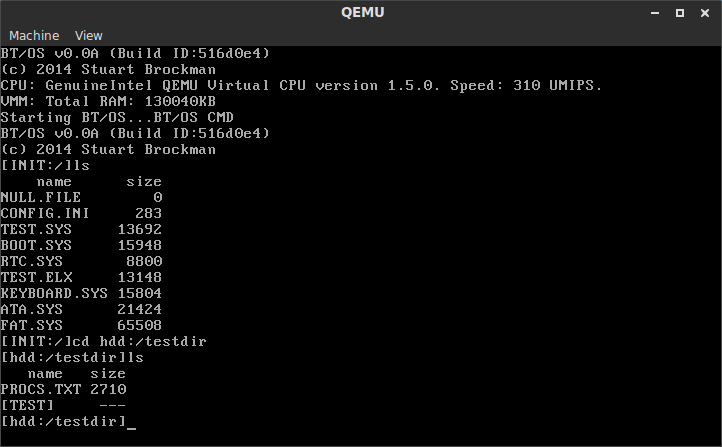Image resolution: width=722 pixels, height=447 pixels.
Task: Click the TEST.SYS file entry
Action: click(x=36, y=229)
